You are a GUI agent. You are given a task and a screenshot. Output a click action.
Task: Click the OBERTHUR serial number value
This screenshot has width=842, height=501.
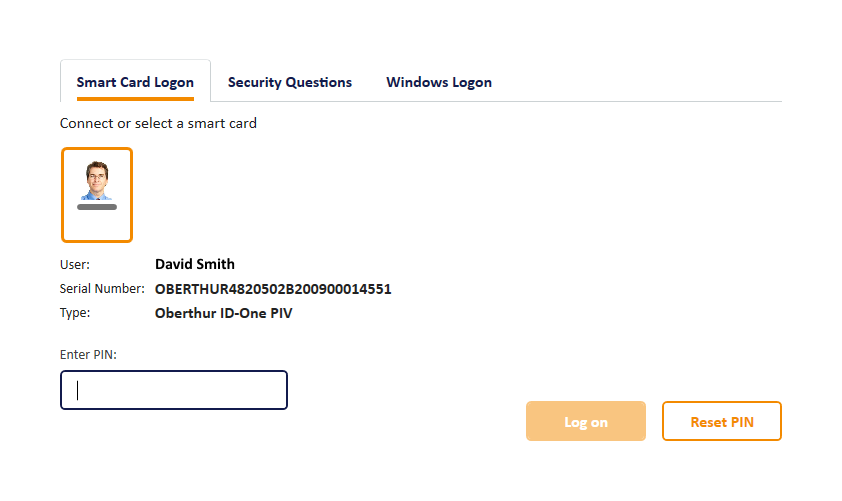(273, 289)
